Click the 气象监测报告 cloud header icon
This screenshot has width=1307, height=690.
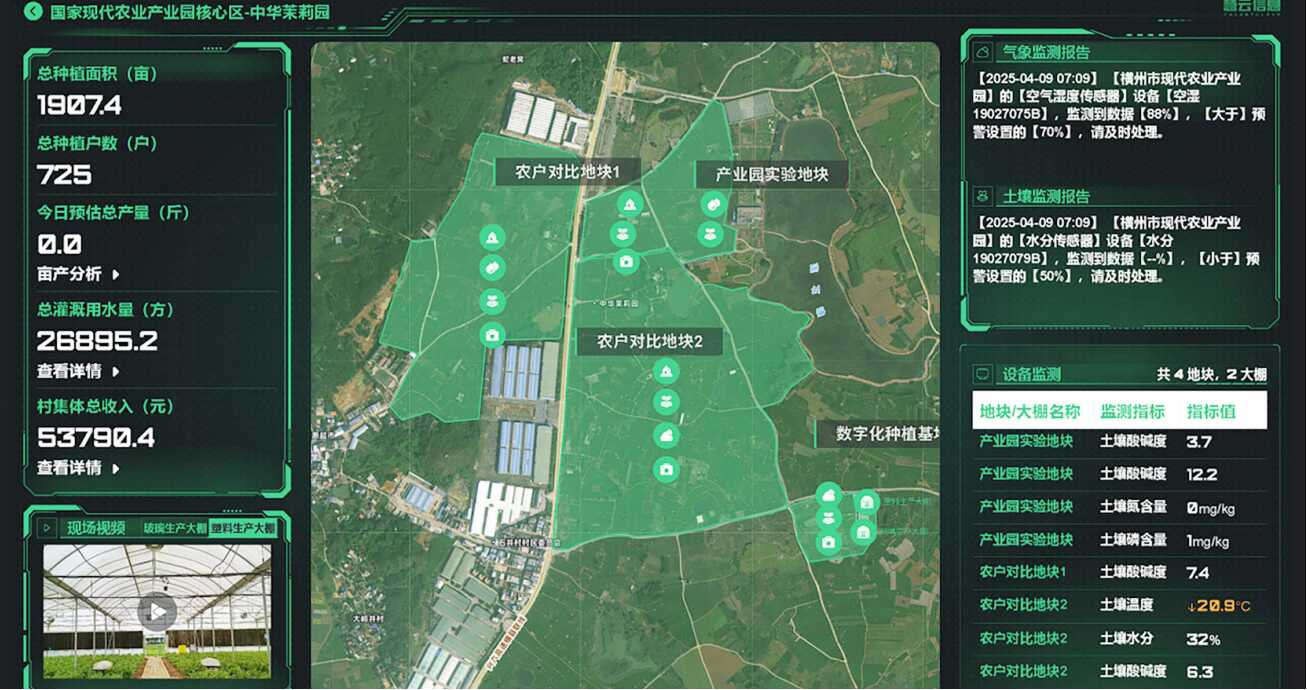[984, 52]
